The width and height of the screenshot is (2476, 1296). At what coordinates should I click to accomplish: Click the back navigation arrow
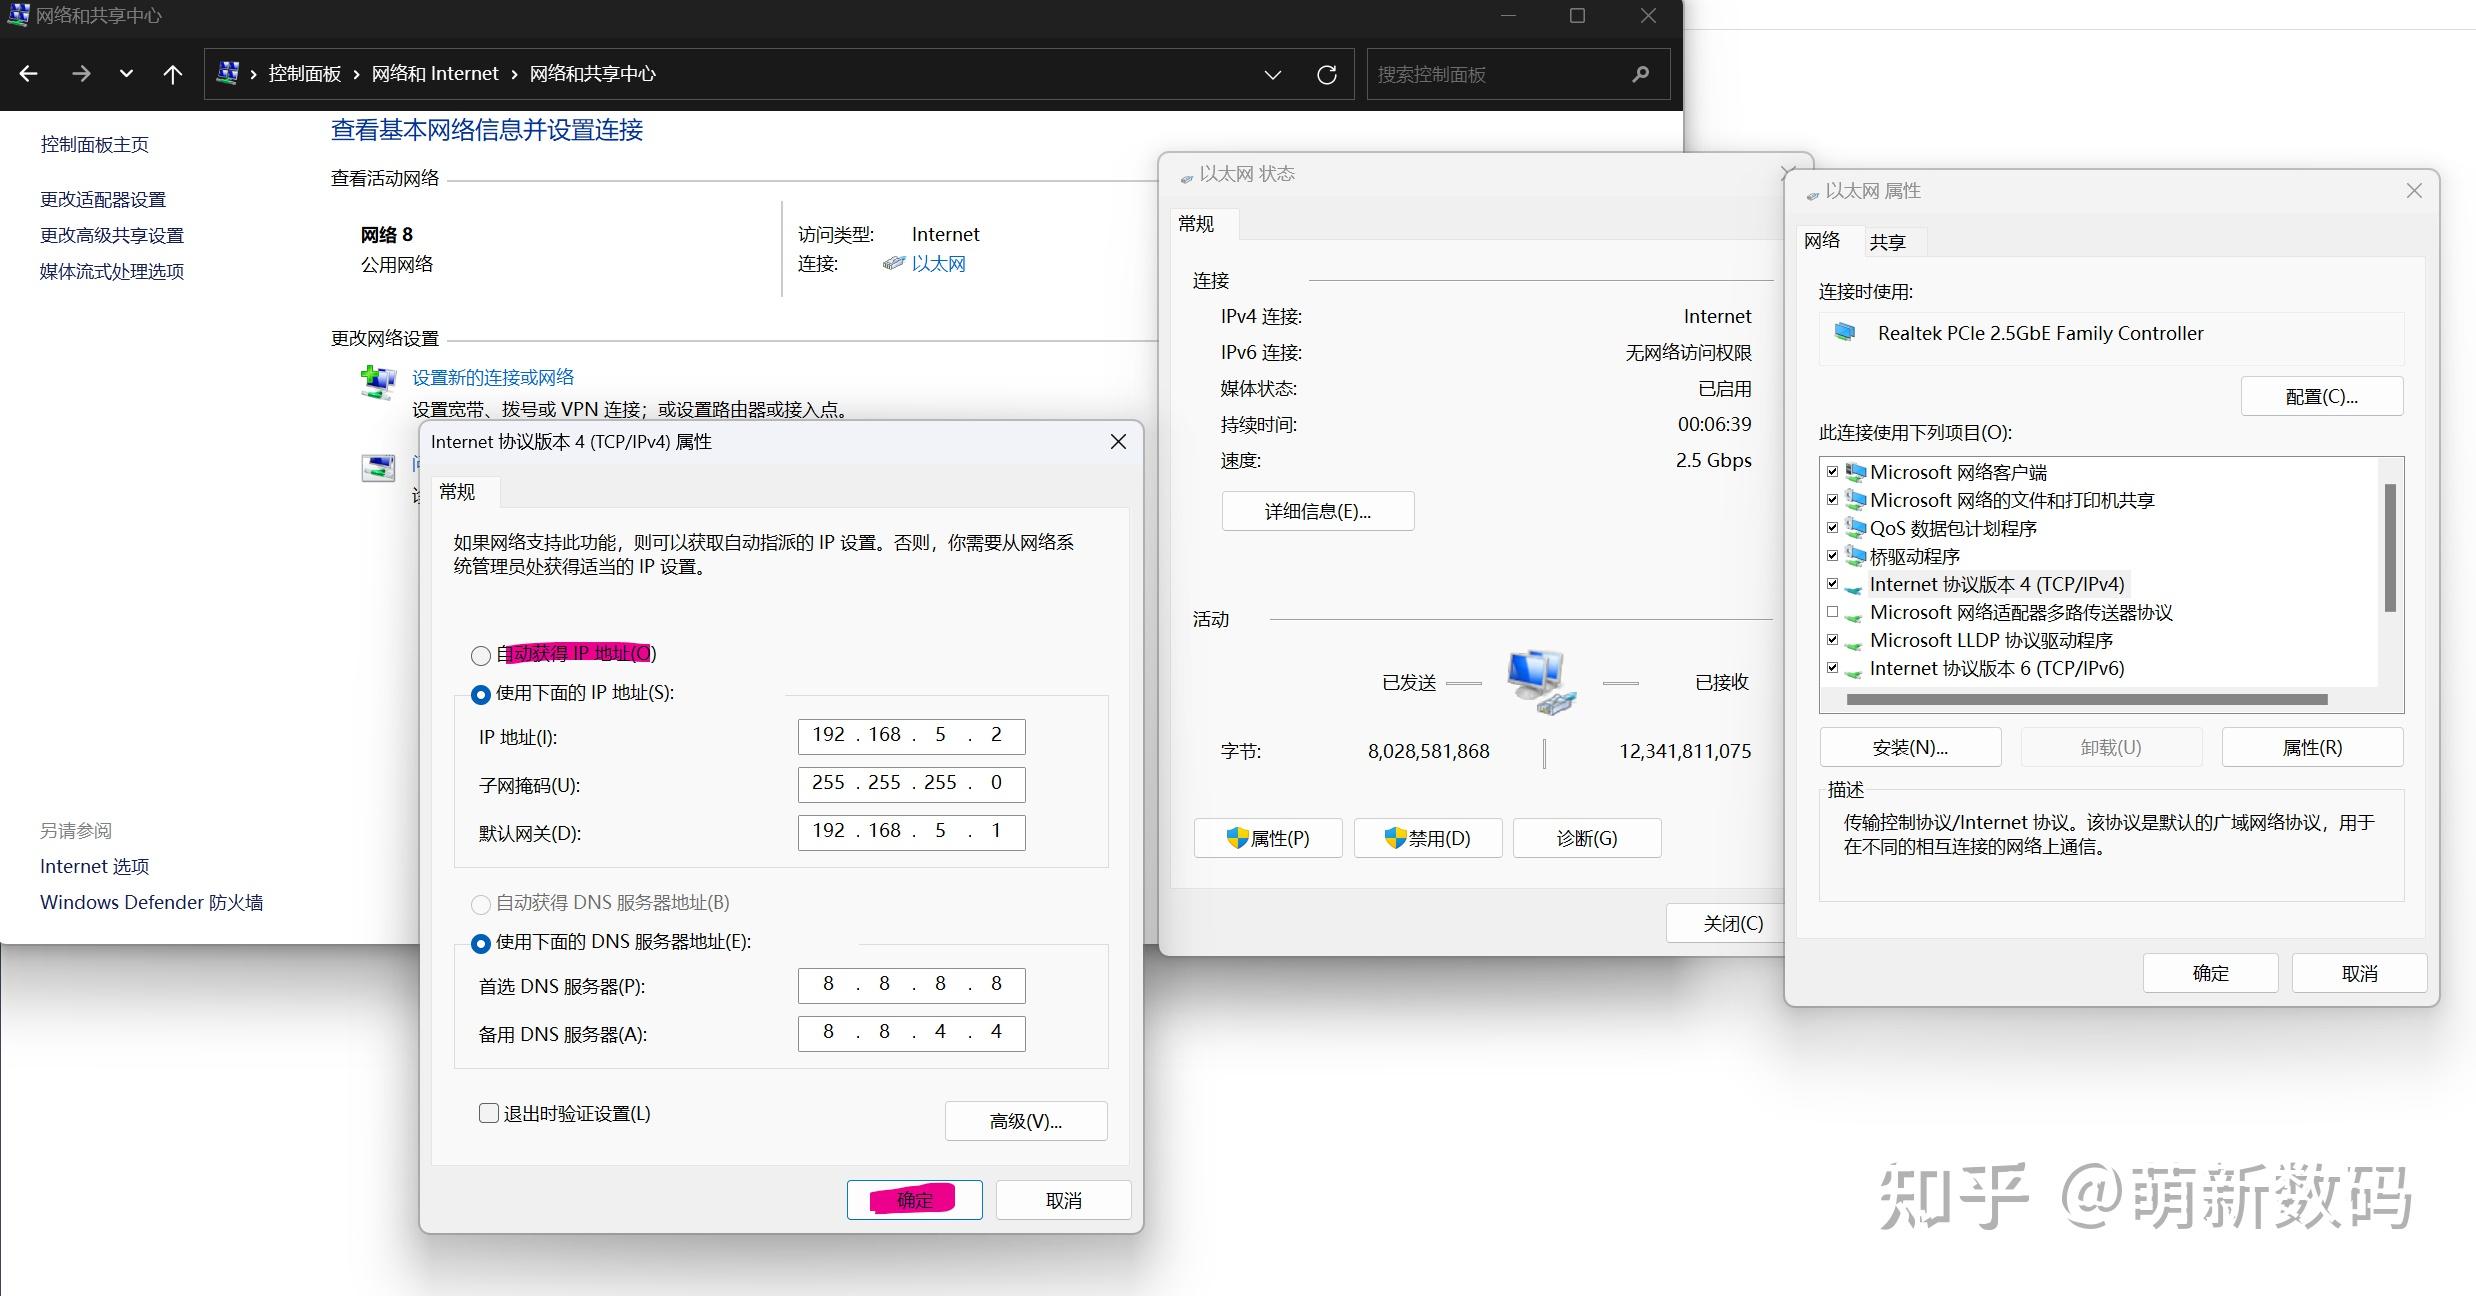(28, 73)
